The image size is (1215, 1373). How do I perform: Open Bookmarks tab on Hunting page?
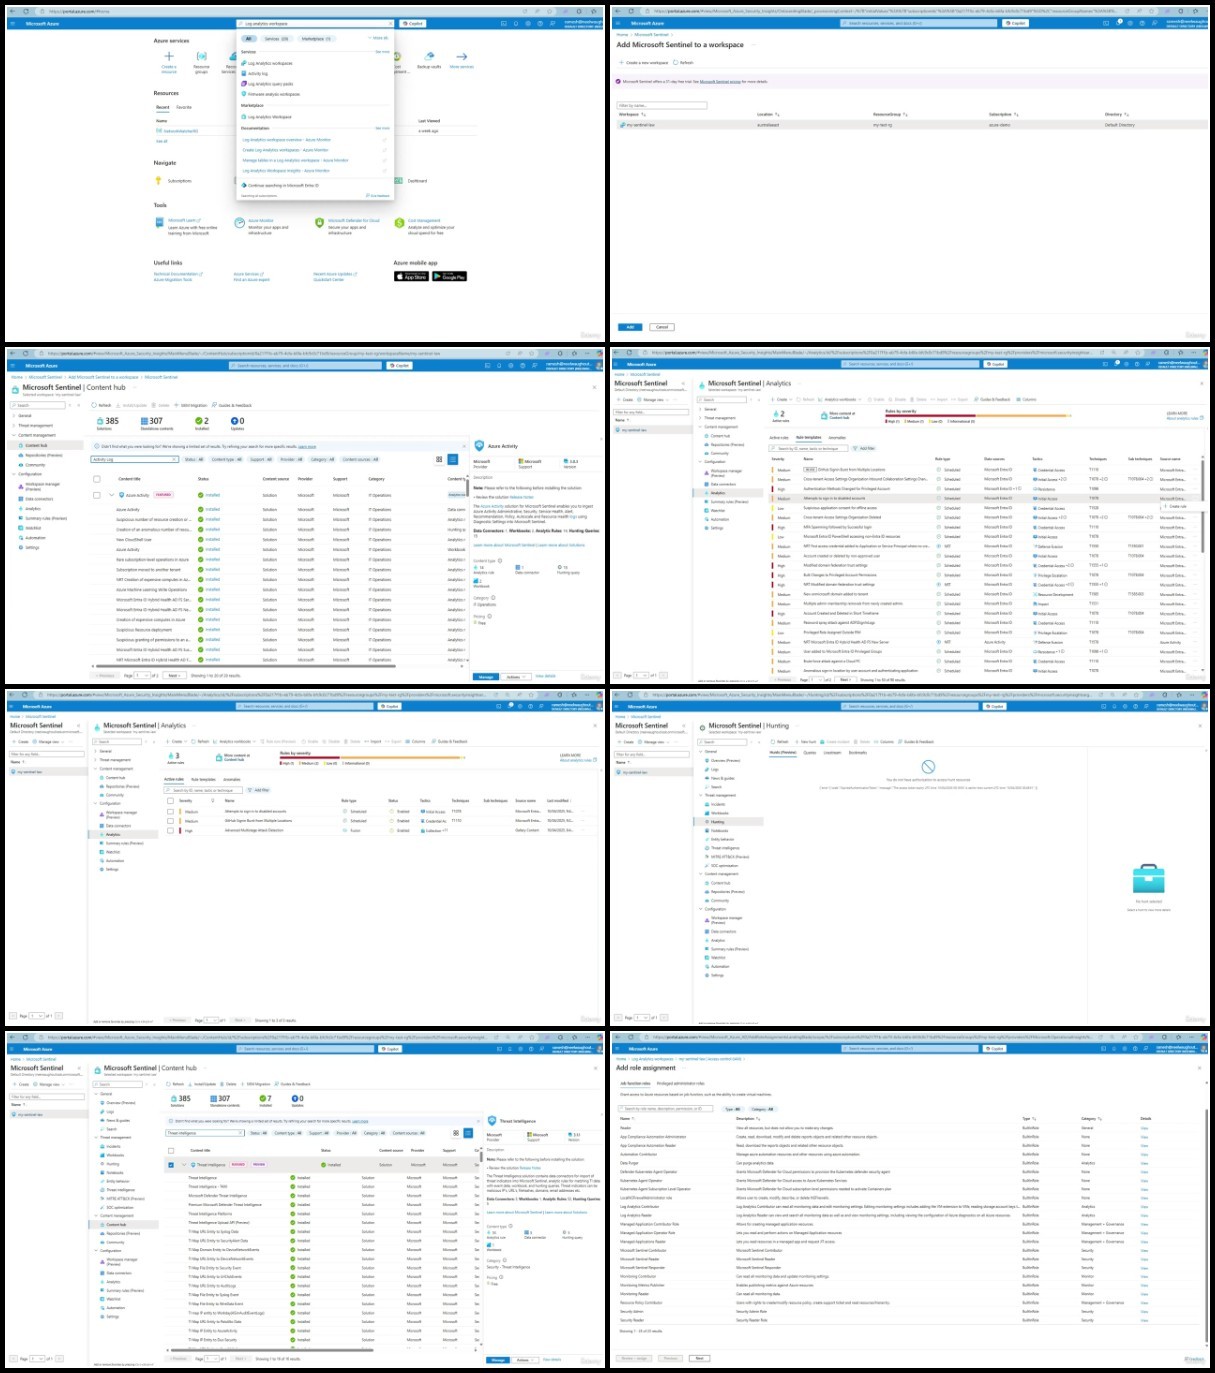tap(858, 753)
